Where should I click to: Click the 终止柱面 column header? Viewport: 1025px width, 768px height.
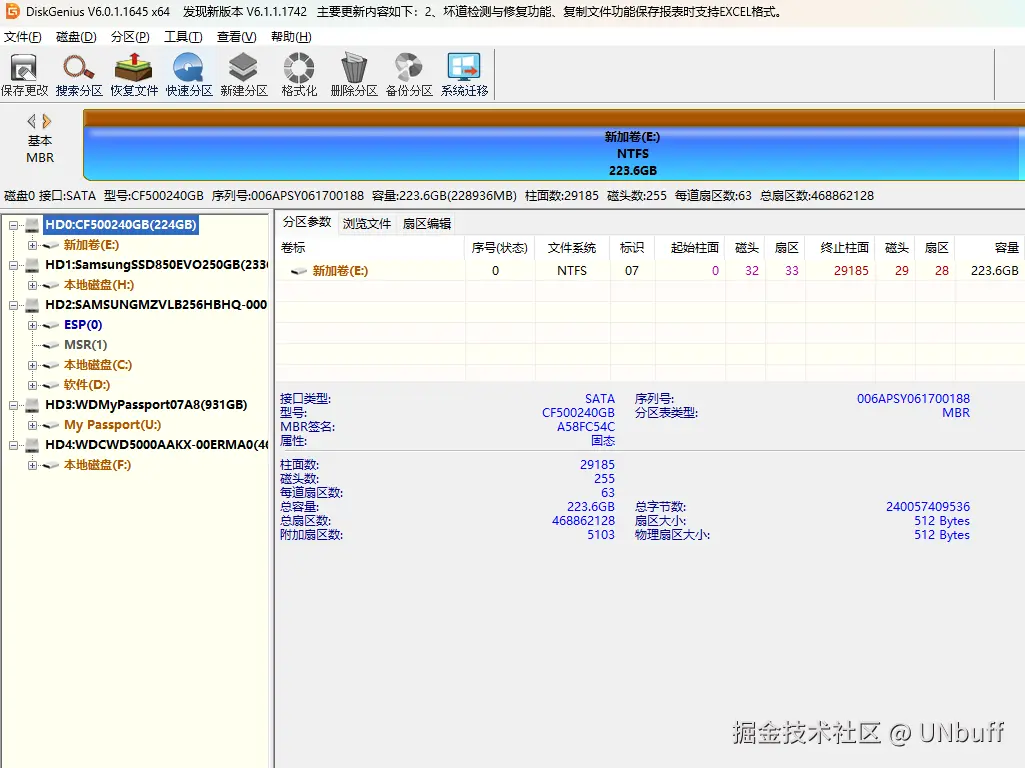point(841,248)
